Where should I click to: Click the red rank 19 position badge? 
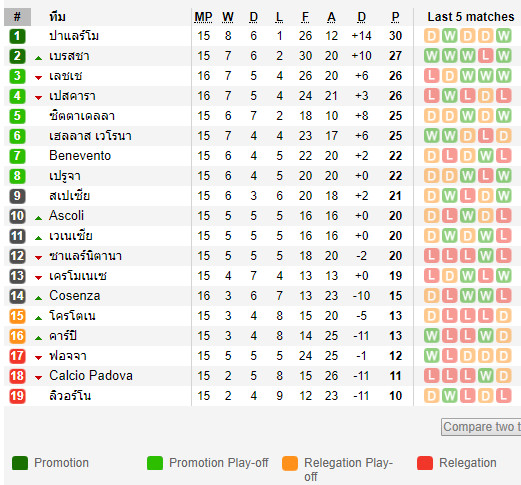coord(17,396)
